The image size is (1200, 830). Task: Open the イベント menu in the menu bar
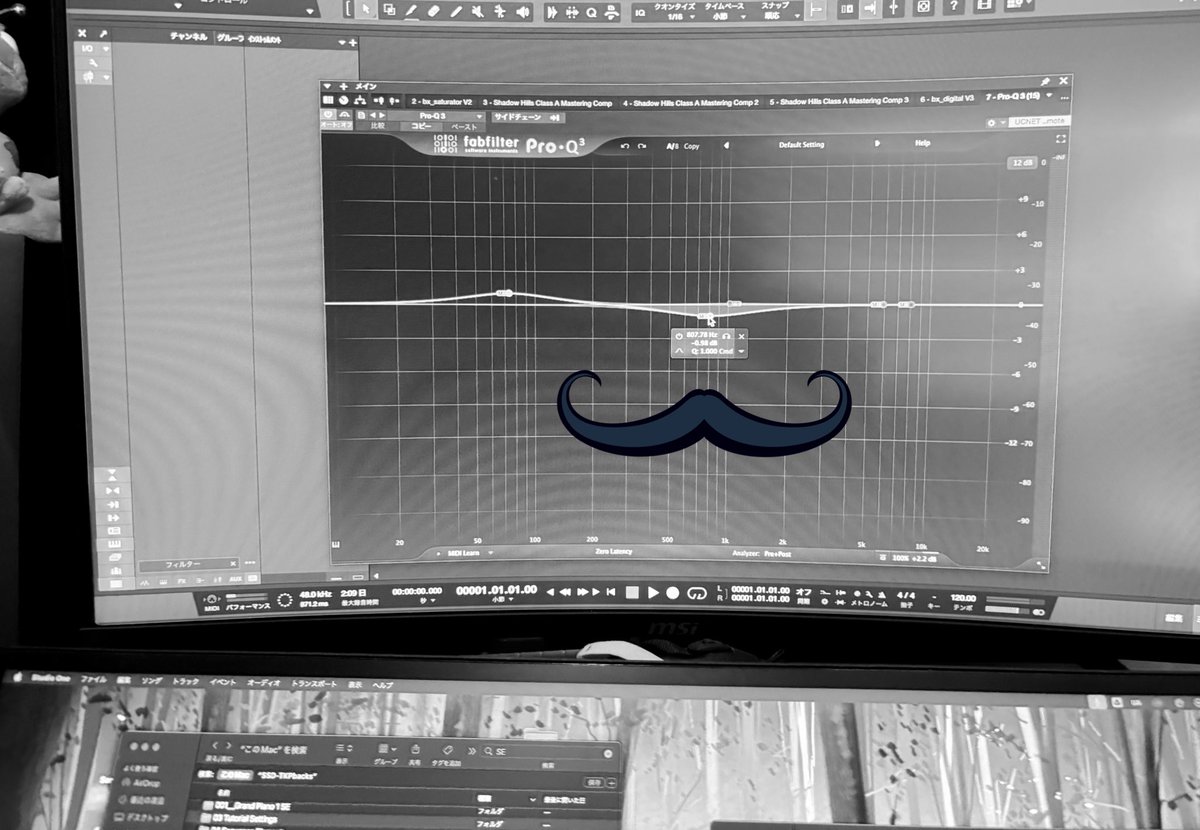(x=222, y=681)
